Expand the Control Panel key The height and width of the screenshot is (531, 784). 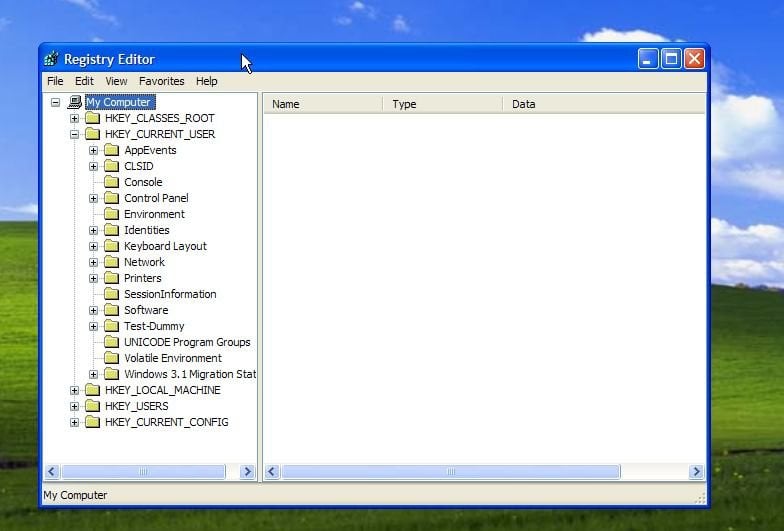coord(94,198)
